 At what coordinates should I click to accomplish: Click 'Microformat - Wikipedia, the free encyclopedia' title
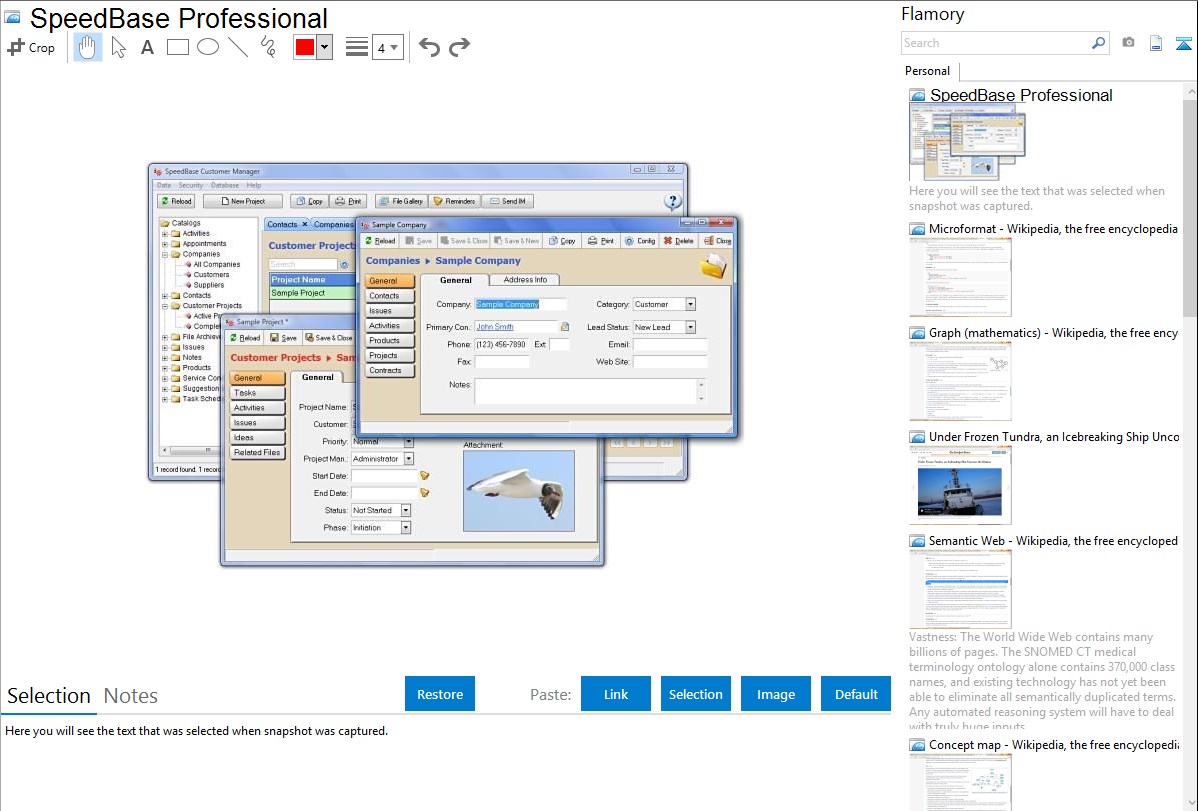(x=1053, y=229)
